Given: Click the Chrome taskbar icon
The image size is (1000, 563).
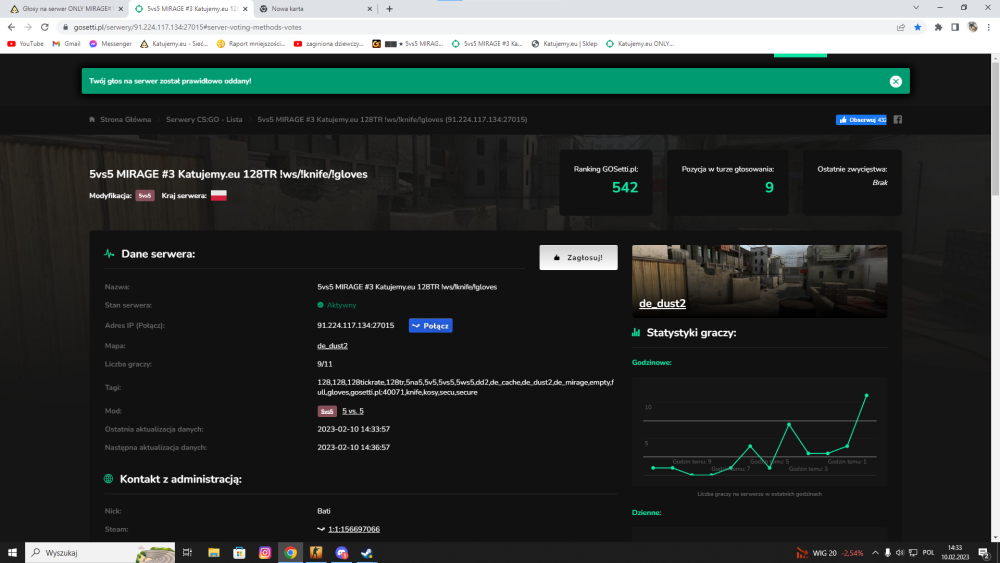Looking at the screenshot, I should point(290,552).
